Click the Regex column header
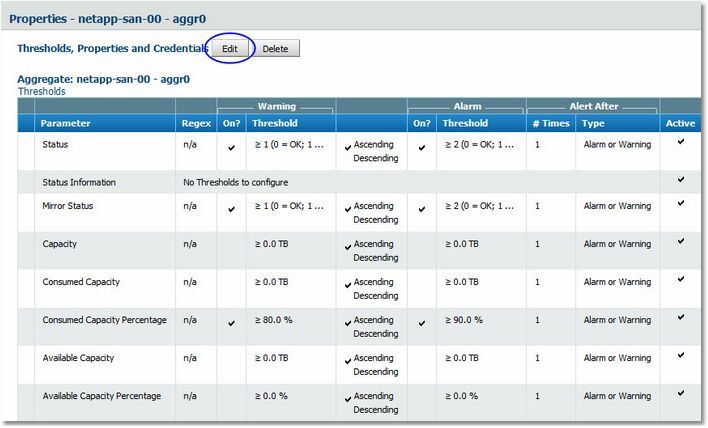This screenshot has height=428, width=708. pyautogui.click(x=196, y=123)
